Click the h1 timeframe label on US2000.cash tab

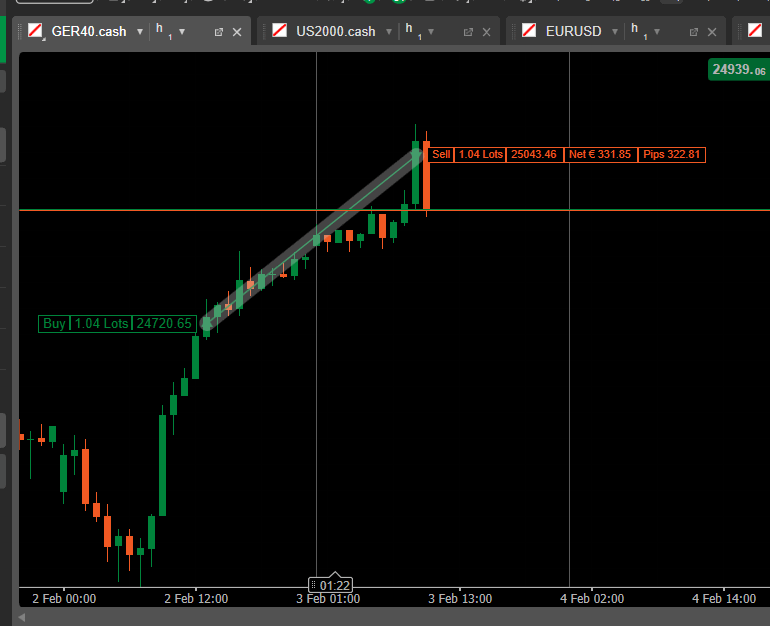[413, 31]
